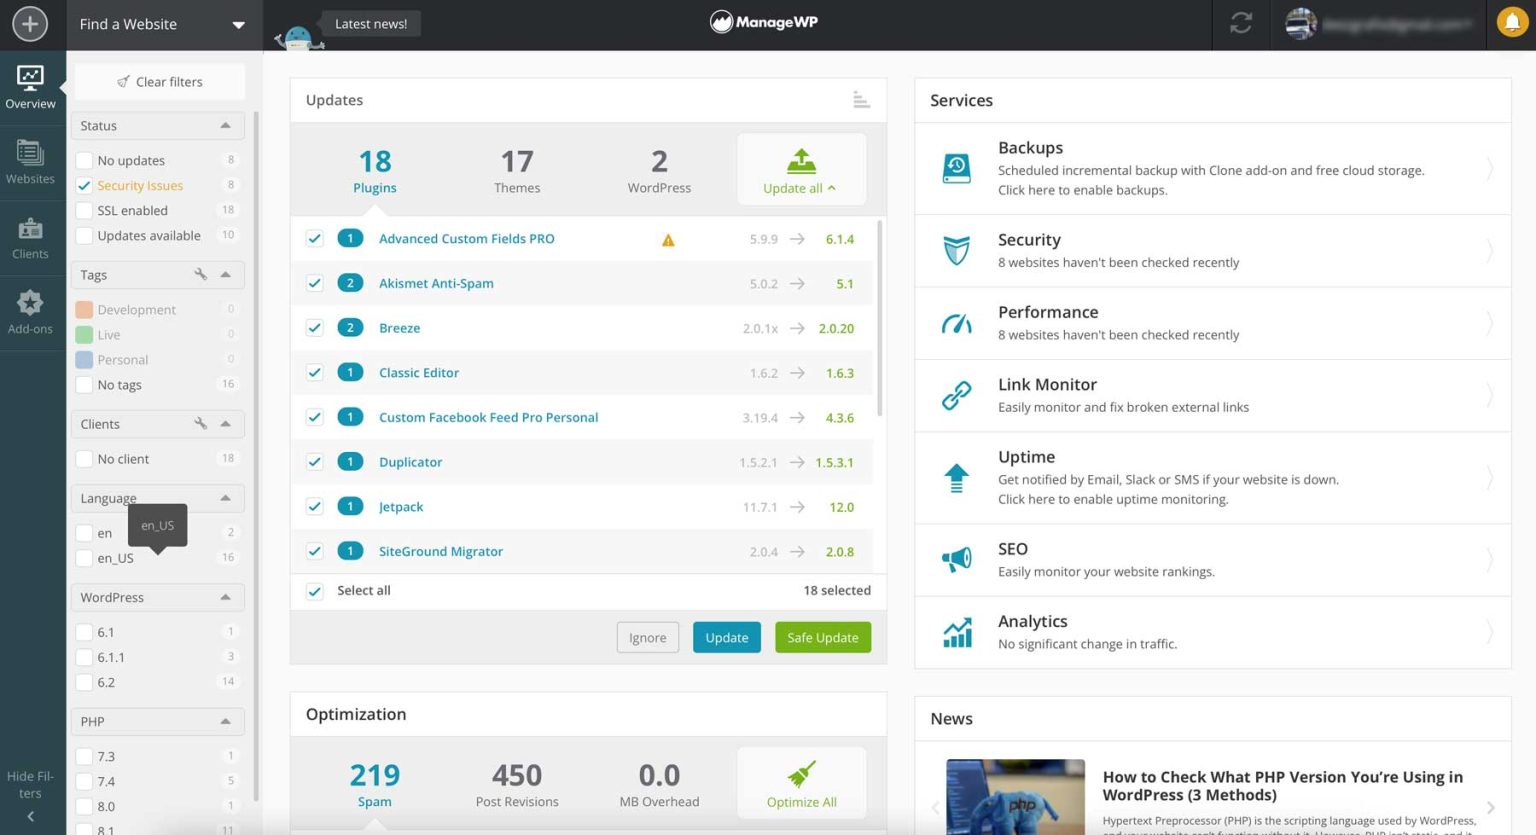Open the Add-ons panel from the sidebar
This screenshot has width=1536, height=835.
point(30,310)
